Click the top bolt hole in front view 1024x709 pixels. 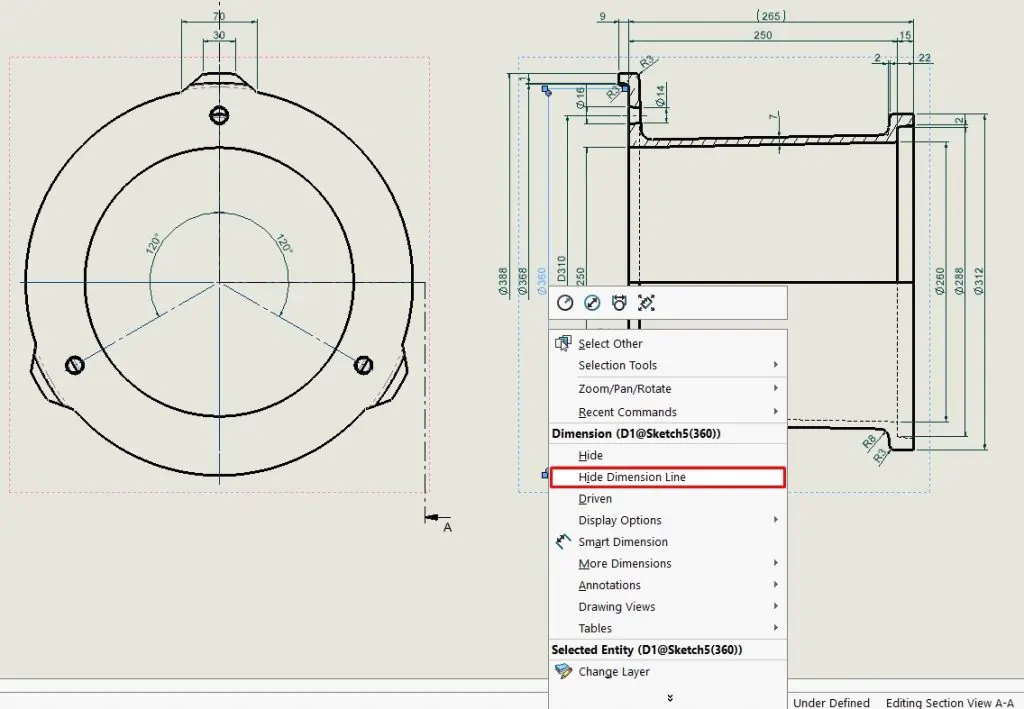coord(219,116)
